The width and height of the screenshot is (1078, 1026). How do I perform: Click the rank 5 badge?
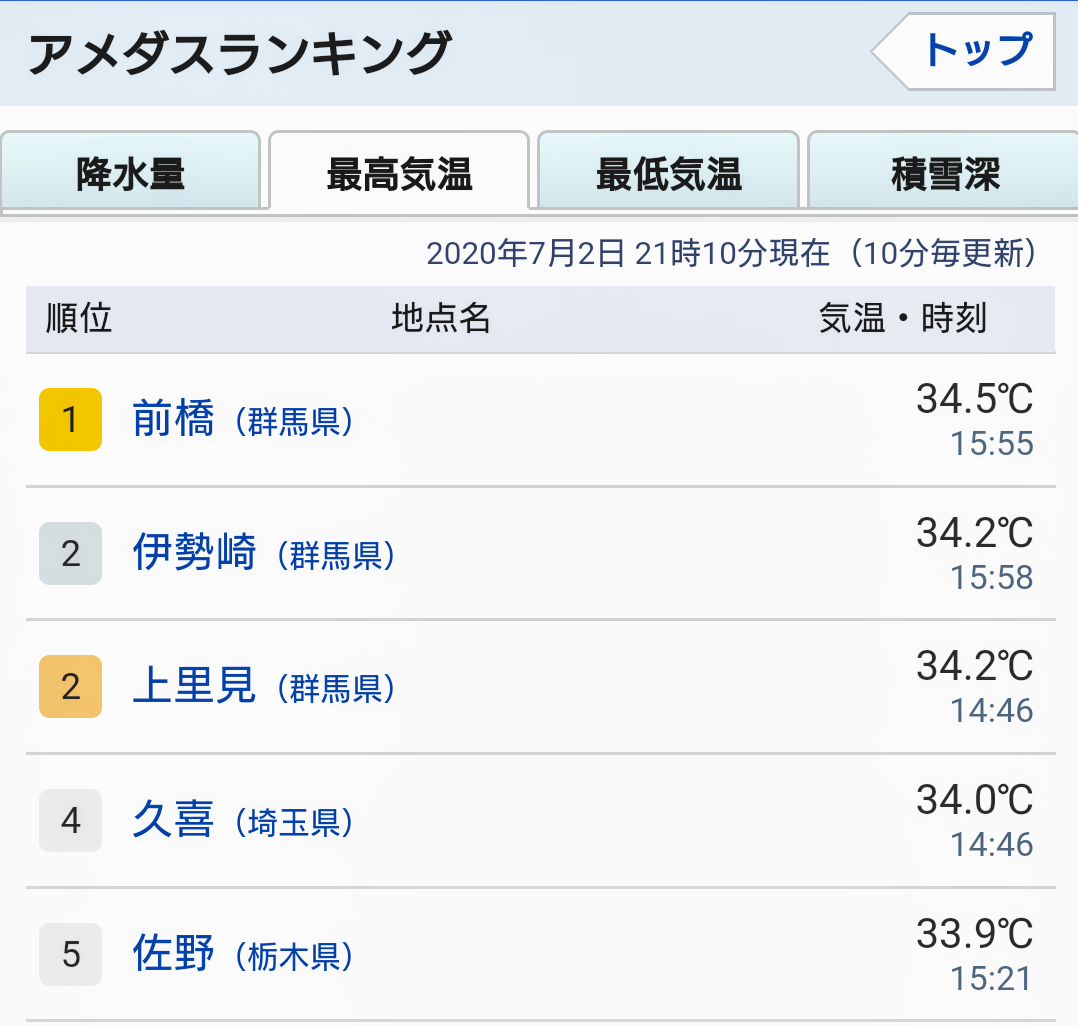[x=71, y=954]
